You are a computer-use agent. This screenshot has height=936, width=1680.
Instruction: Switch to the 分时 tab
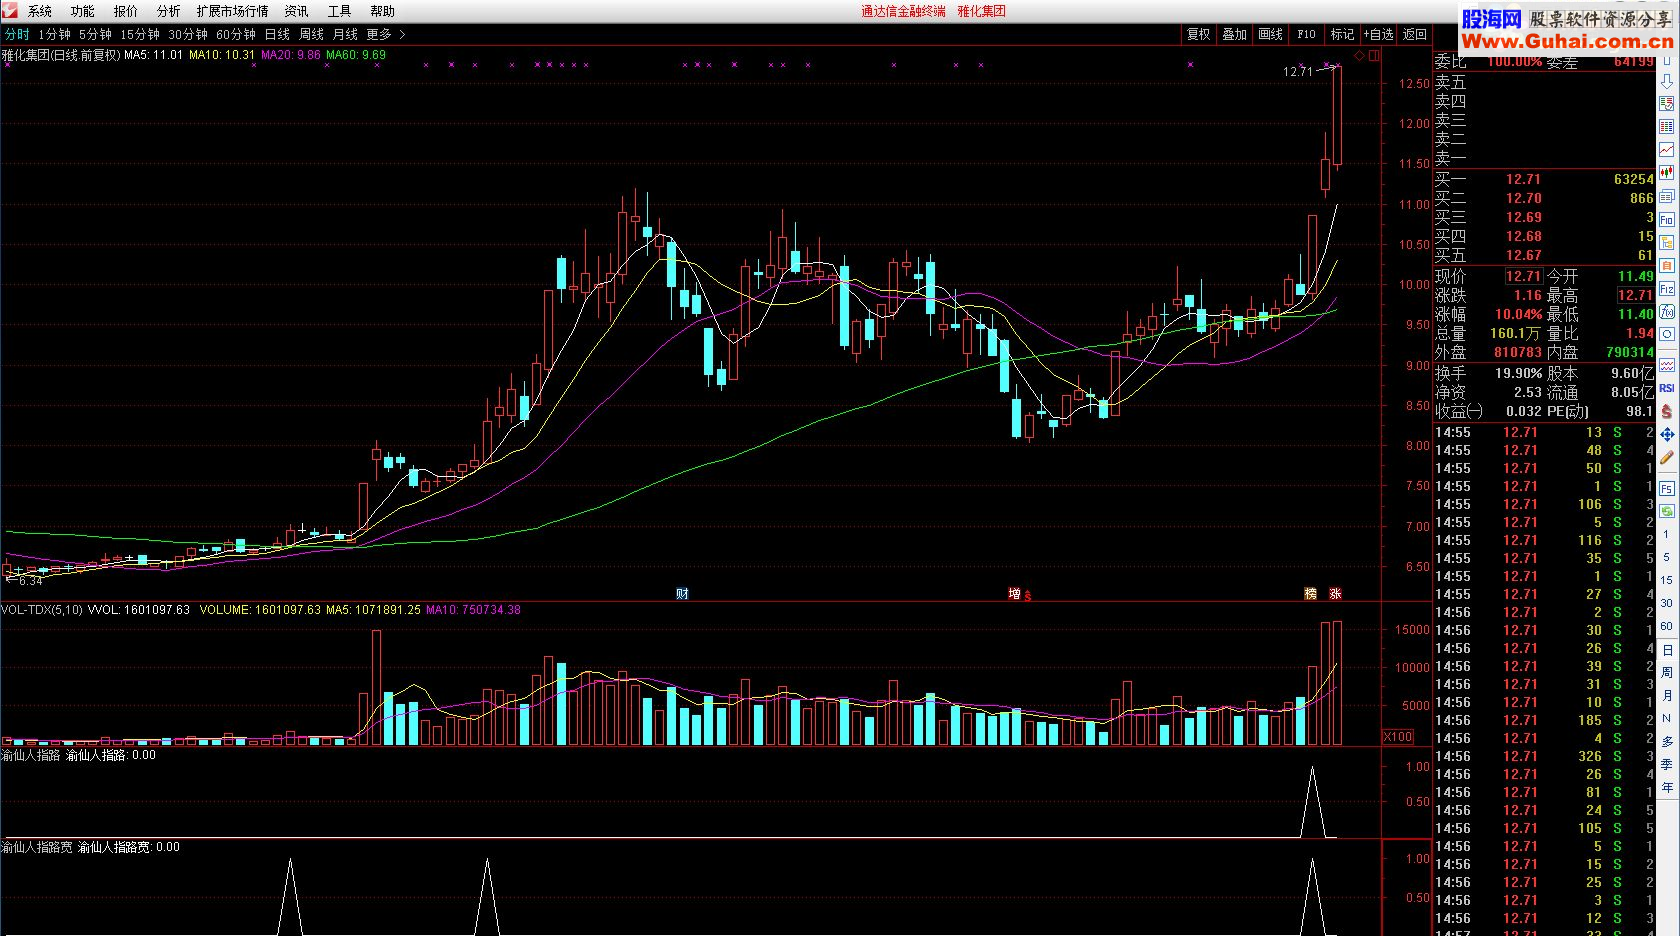(x=17, y=34)
